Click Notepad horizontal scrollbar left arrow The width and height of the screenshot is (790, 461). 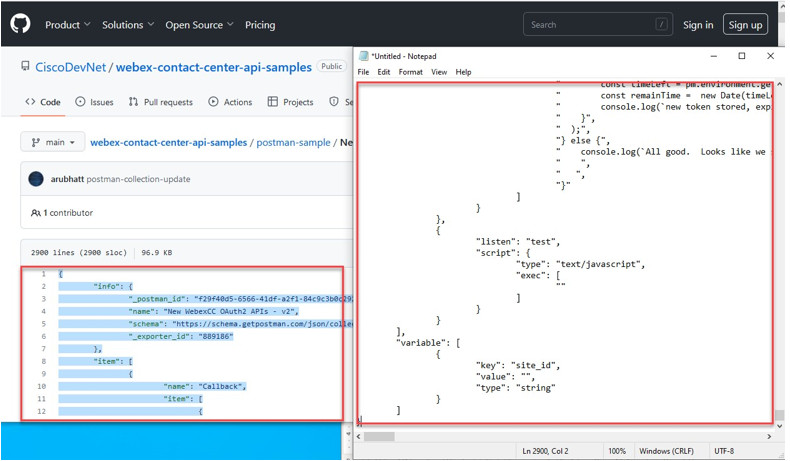click(x=359, y=436)
